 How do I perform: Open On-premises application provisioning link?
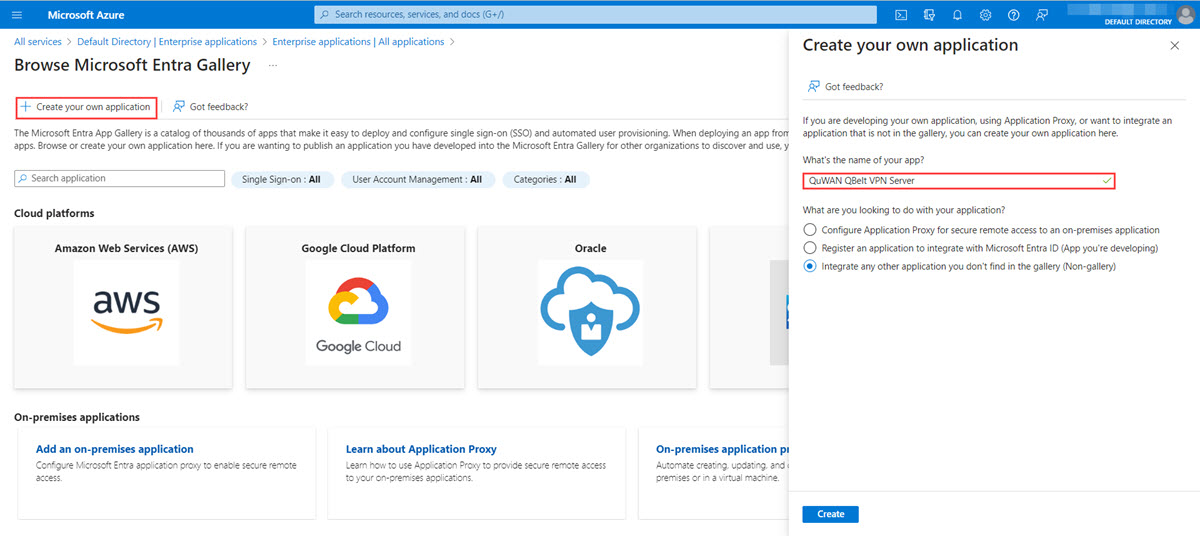coord(722,449)
